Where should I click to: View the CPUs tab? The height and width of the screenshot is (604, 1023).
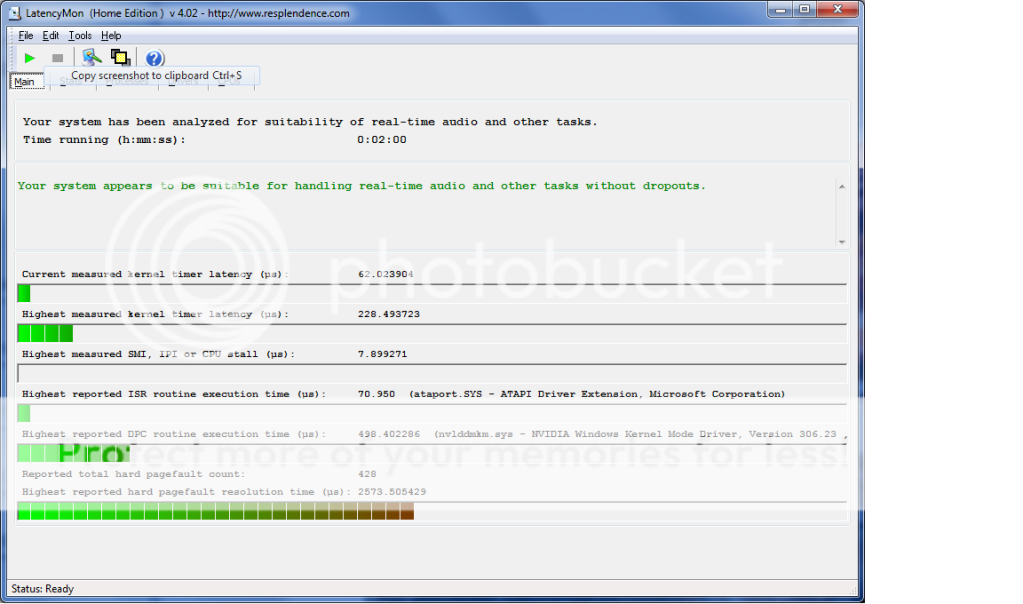tap(230, 81)
